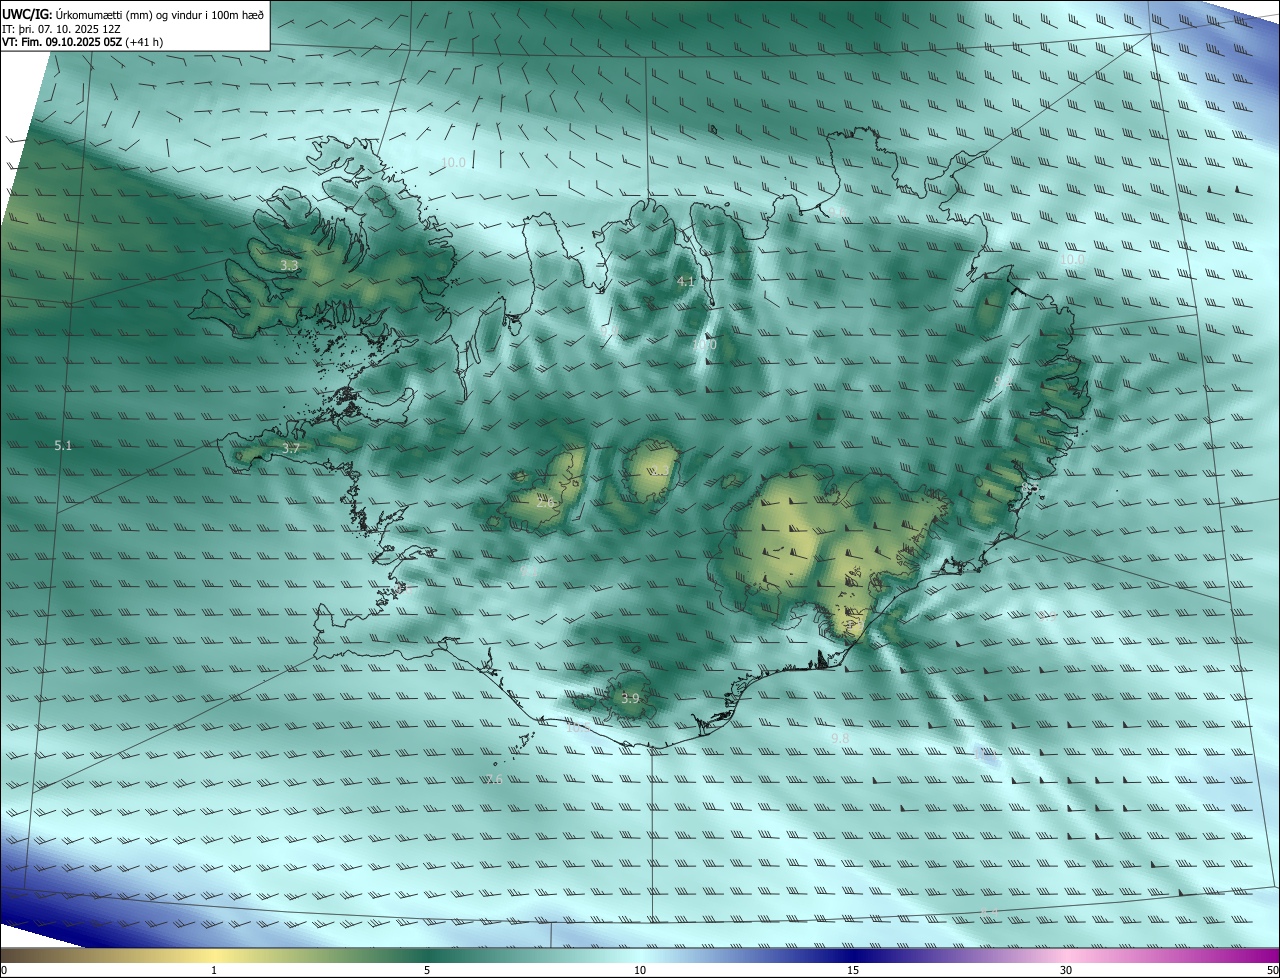Click the "7.6" value south of Iceland
The width and height of the screenshot is (1280, 978).
pyautogui.click(x=494, y=779)
